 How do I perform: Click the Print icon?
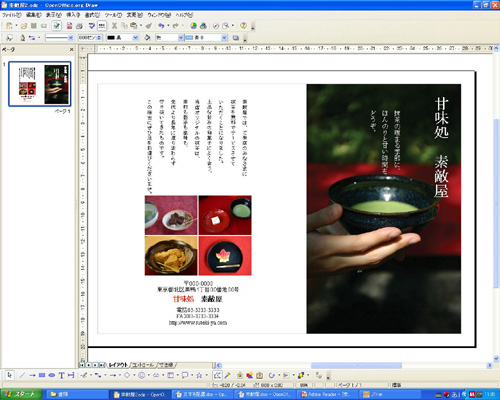[x=79, y=26]
